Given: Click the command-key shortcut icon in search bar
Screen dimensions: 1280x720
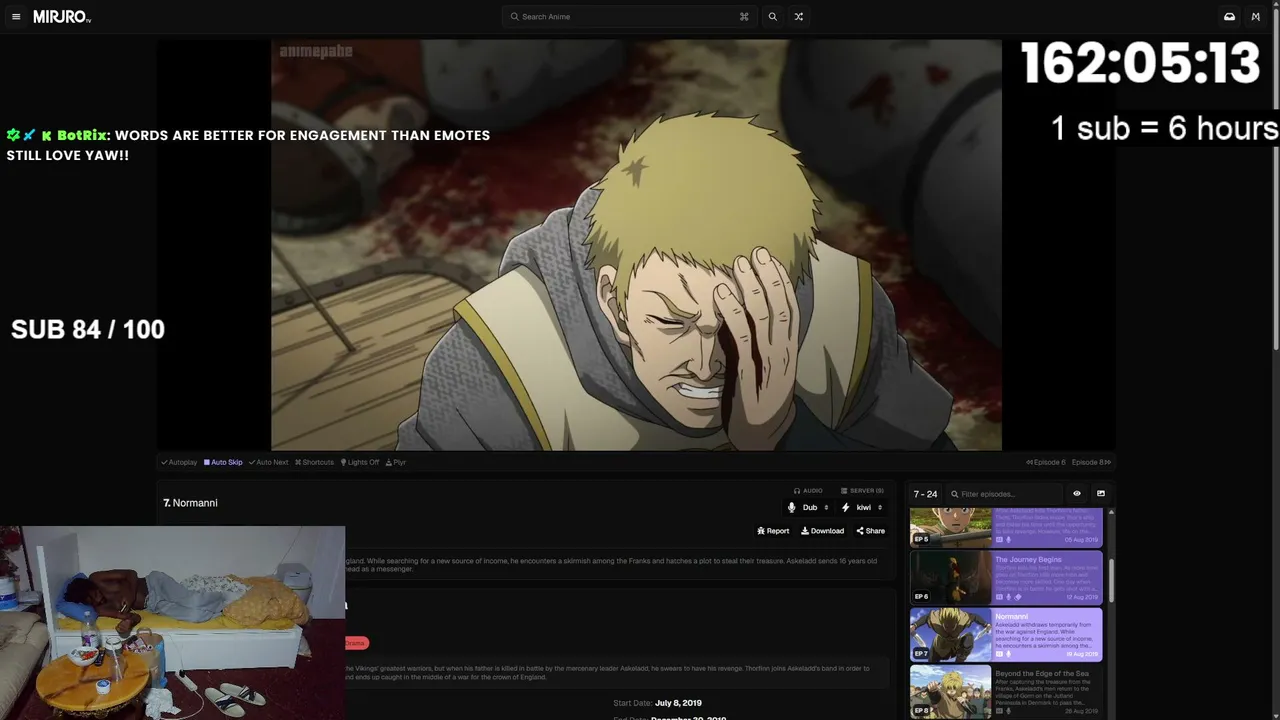Looking at the screenshot, I should [x=744, y=17].
